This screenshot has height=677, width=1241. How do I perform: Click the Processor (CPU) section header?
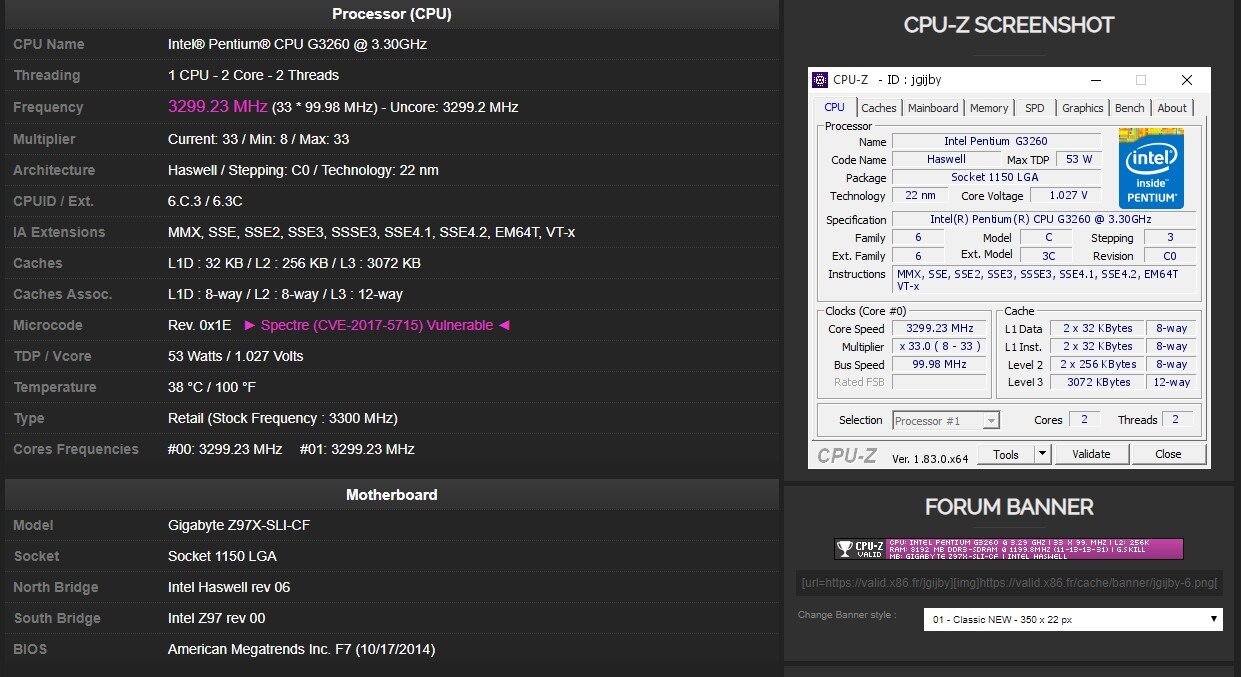[392, 14]
